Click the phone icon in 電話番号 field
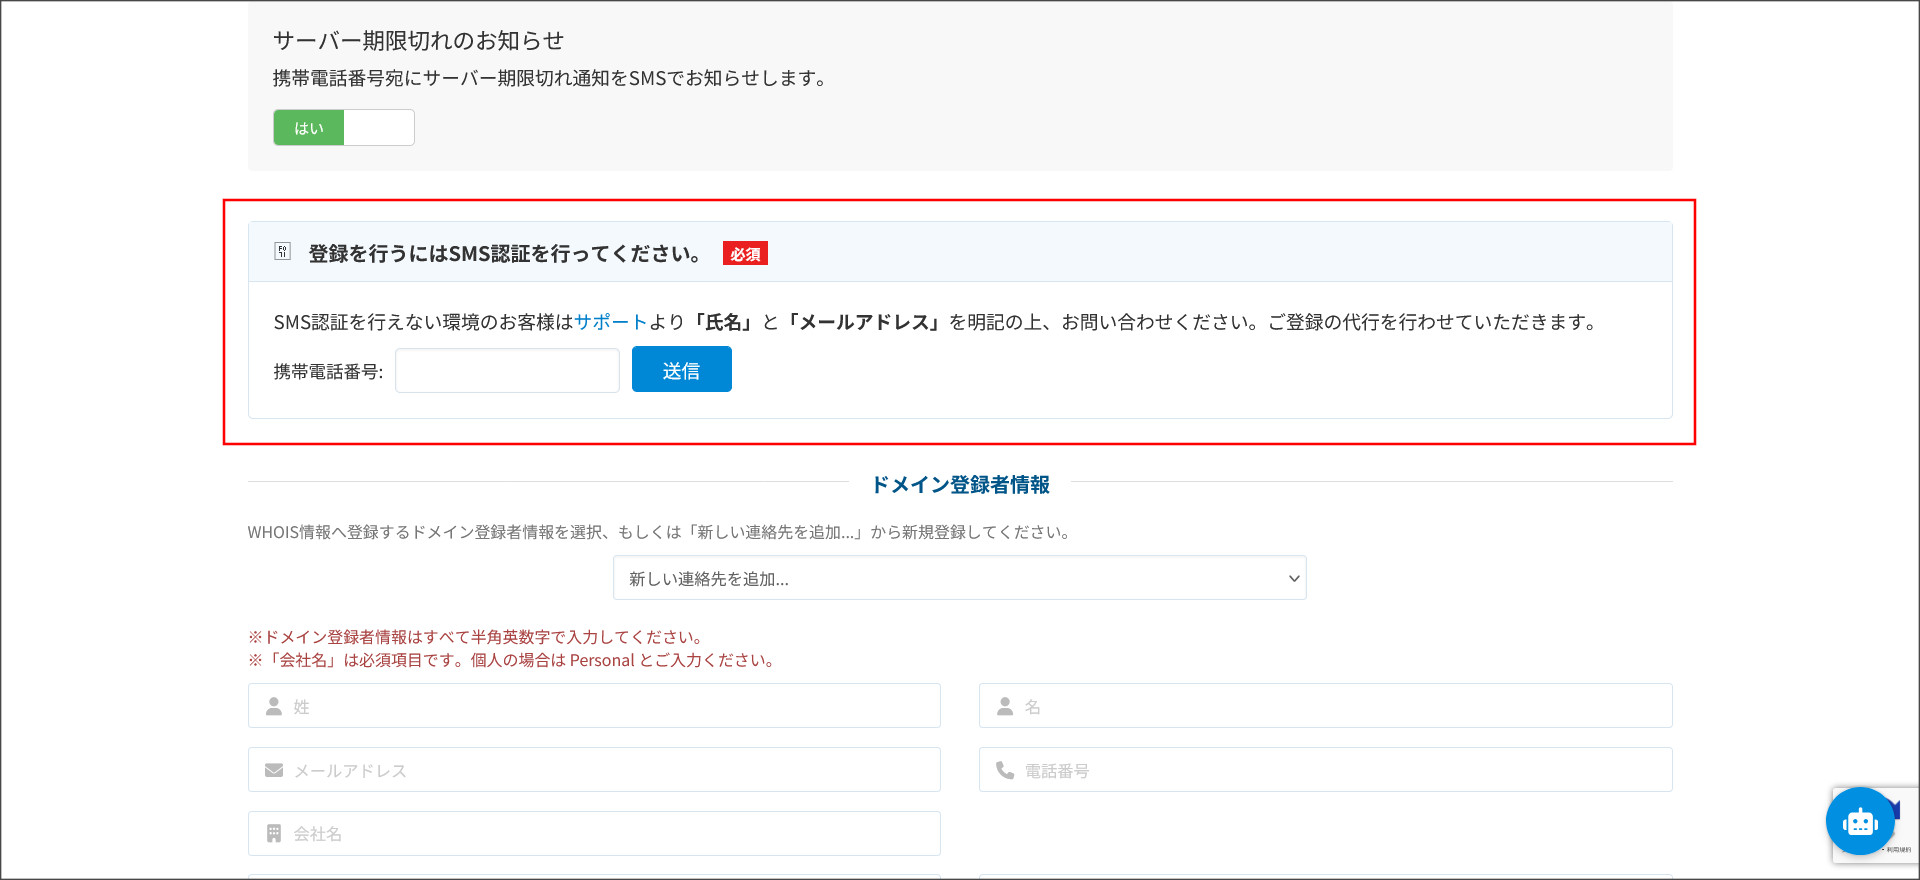The height and width of the screenshot is (880, 1920). click(1005, 770)
